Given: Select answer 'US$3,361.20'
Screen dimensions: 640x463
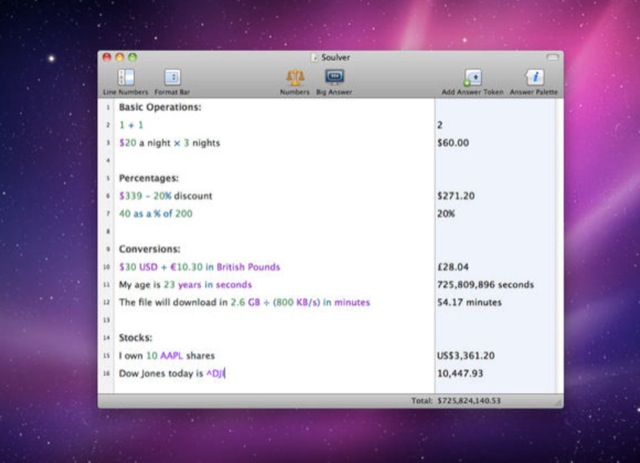Looking at the screenshot, I should click(x=466, y=356).
